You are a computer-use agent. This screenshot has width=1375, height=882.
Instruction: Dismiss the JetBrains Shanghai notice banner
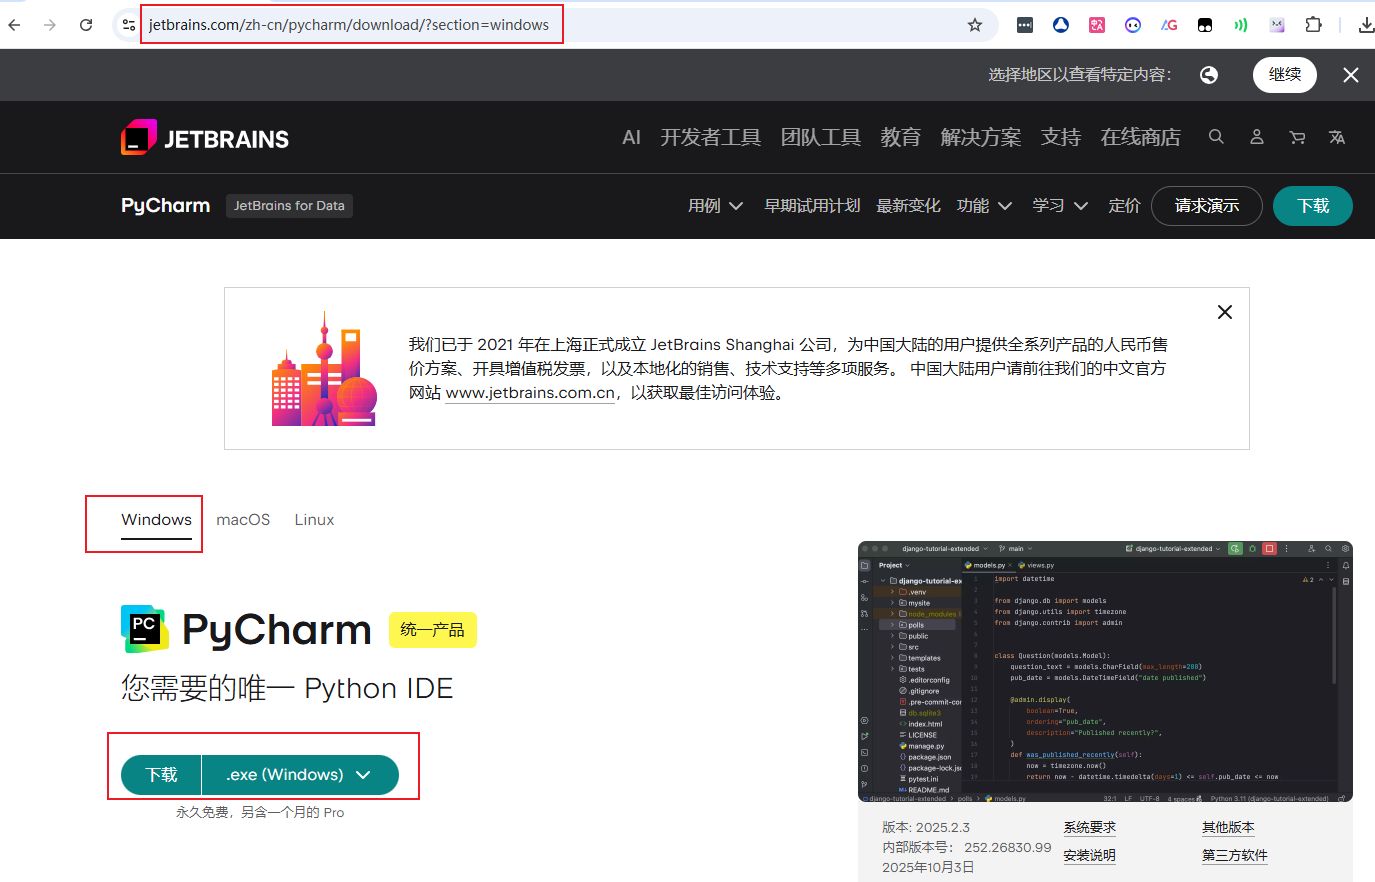[x=1224, y=312]
